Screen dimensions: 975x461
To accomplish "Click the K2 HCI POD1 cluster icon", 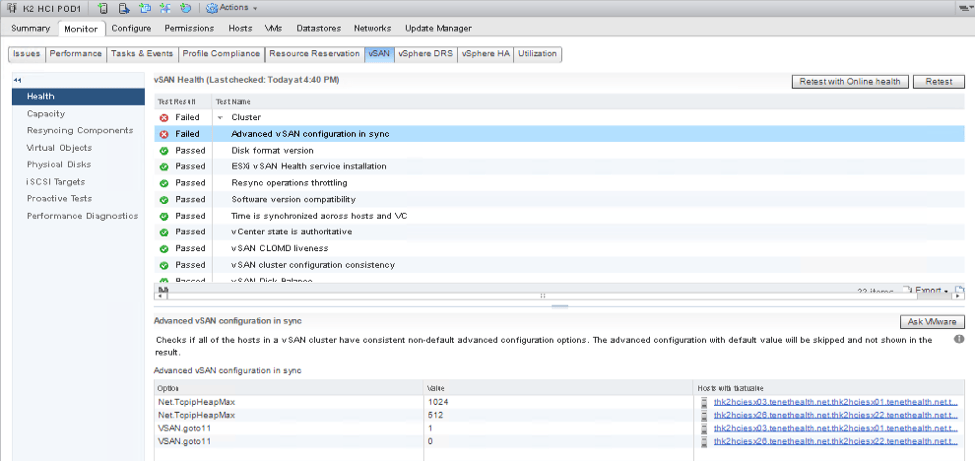I will (11, 8).
